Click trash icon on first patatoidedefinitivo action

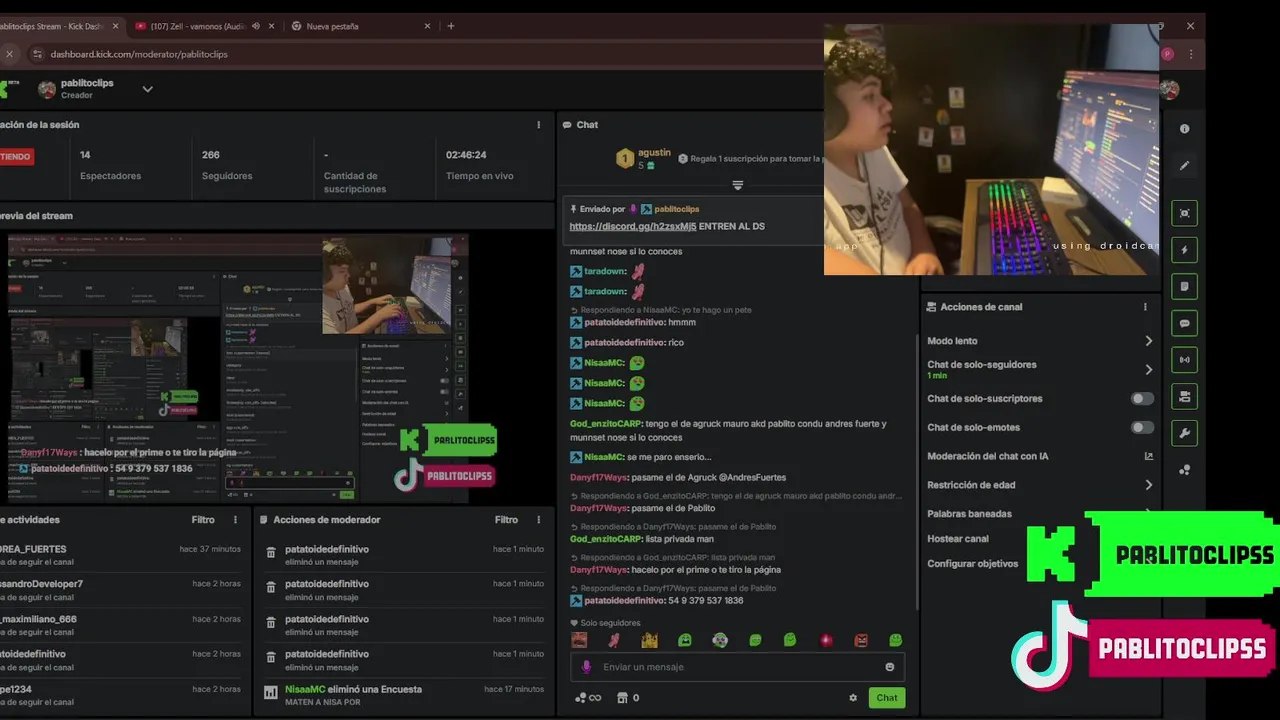coord(270,553)
